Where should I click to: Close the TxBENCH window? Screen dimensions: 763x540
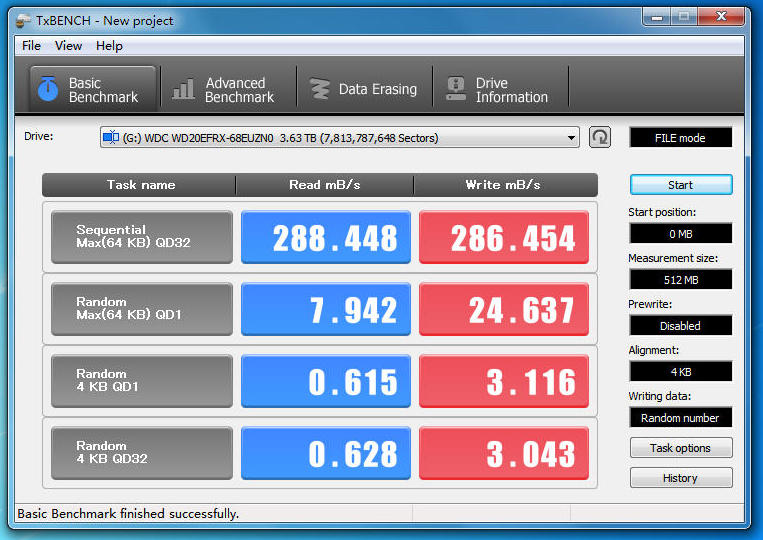[x=721, y=17]
